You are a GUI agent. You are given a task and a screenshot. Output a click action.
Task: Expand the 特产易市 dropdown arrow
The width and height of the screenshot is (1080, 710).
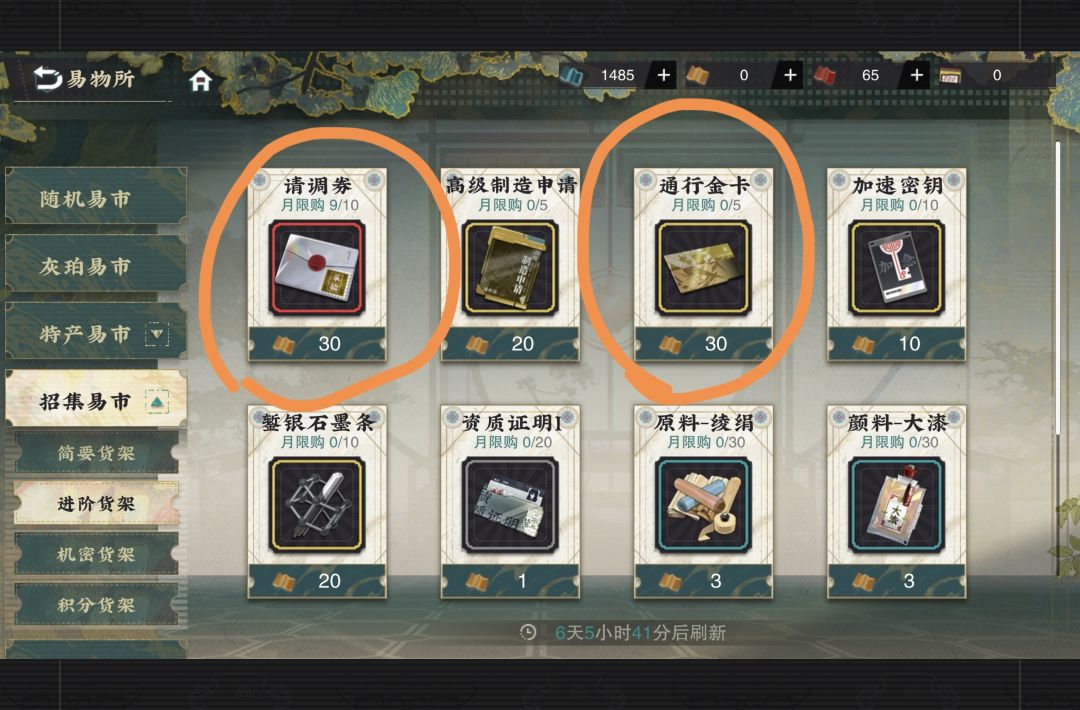pyautogui.click(x=157, y=334)
